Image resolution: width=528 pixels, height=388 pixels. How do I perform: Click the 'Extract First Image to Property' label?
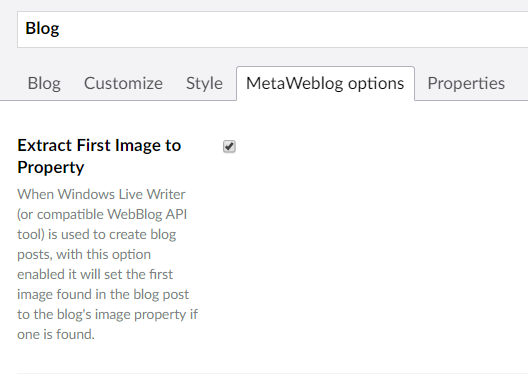pyautogui.click(x=99, y=156)
